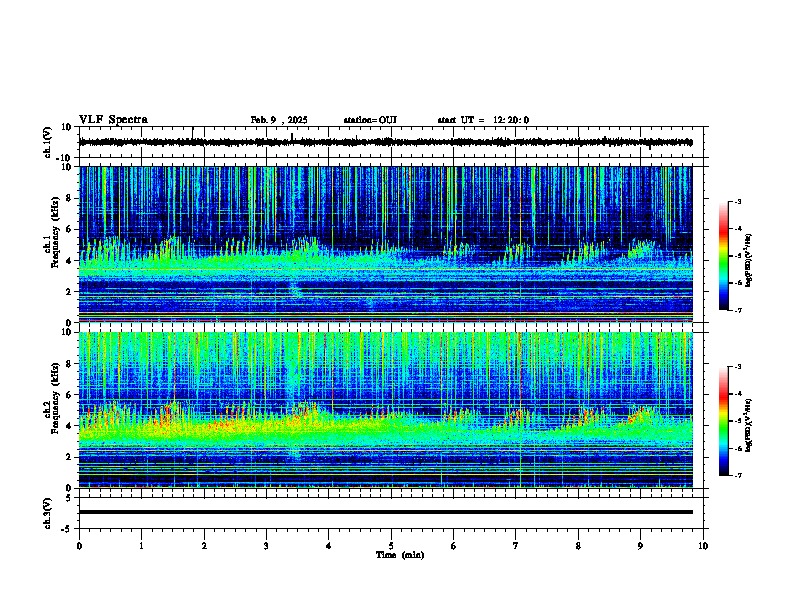
Task: Click time axis tick label "8"
Action: [578, 546]
